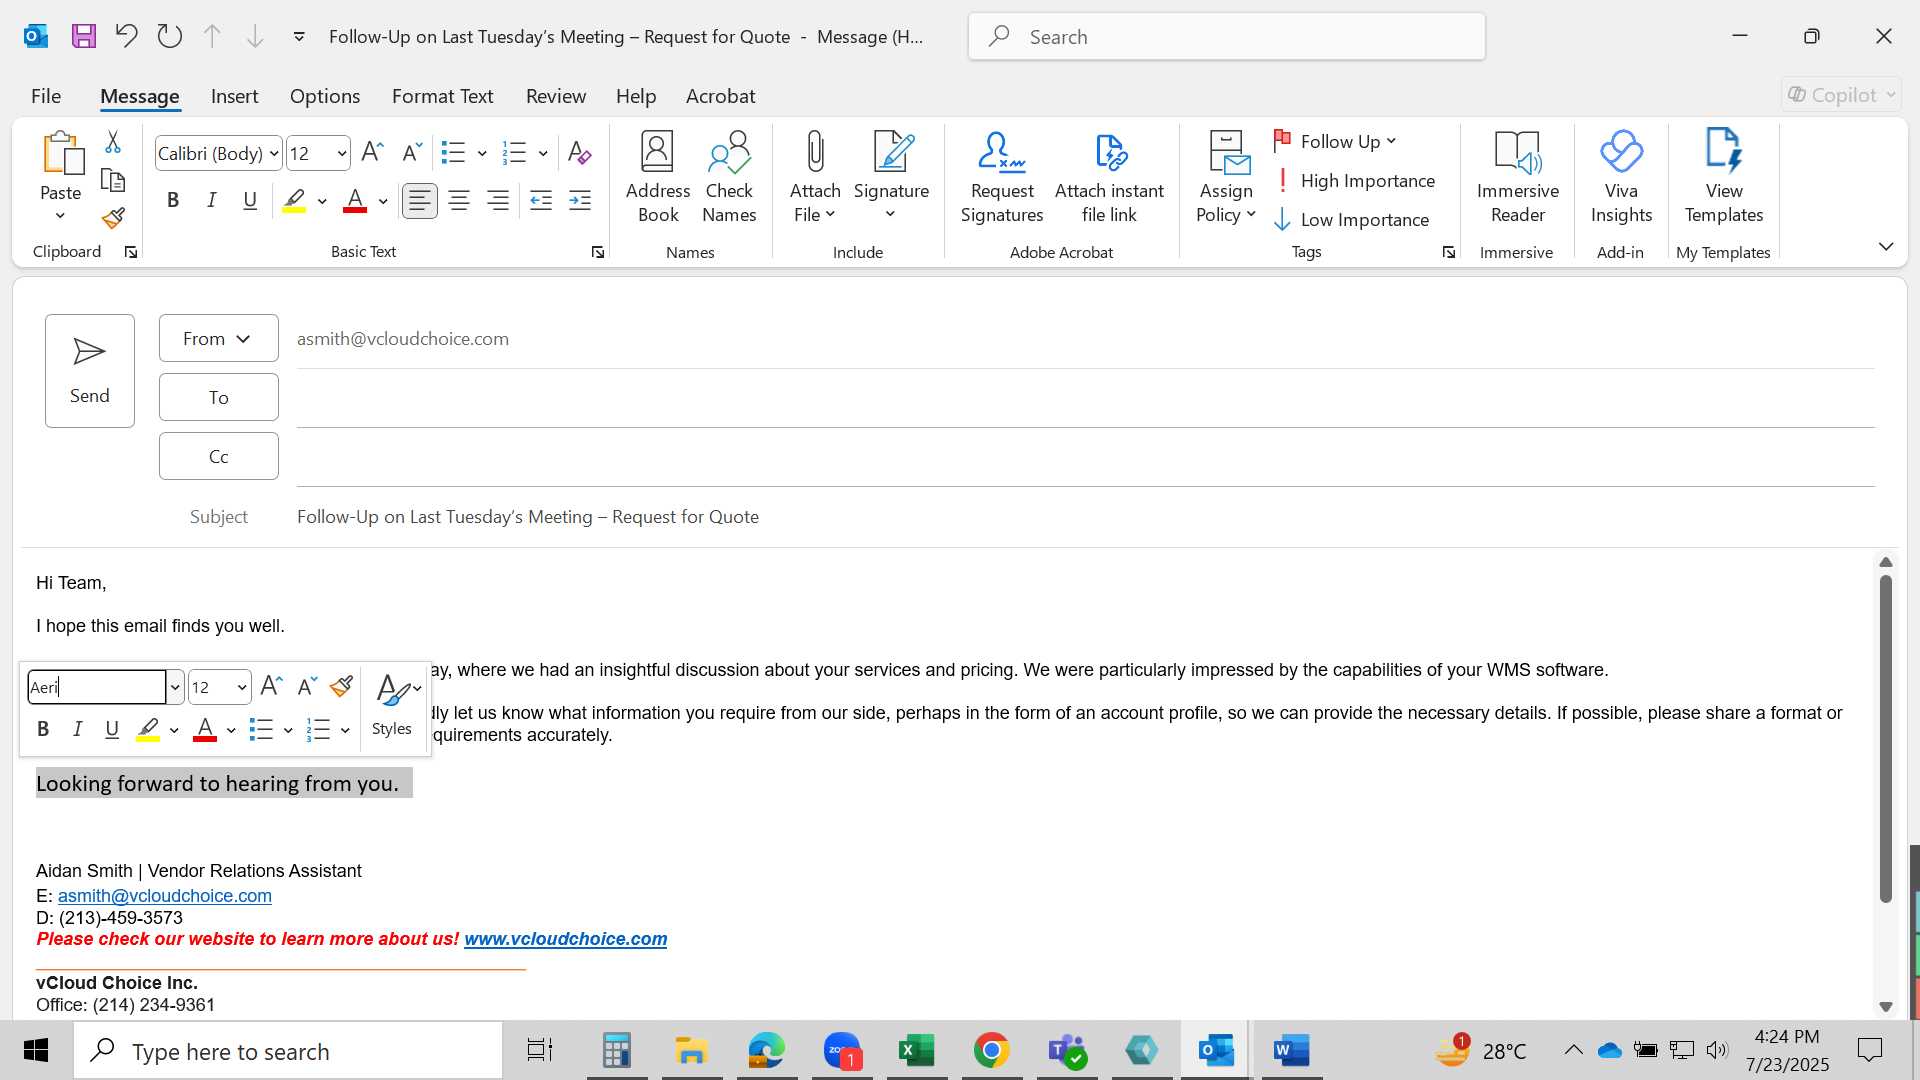1920x1080 pixels.
Task: Toggle Italic in mini toolbar
Action: point(77,729)
